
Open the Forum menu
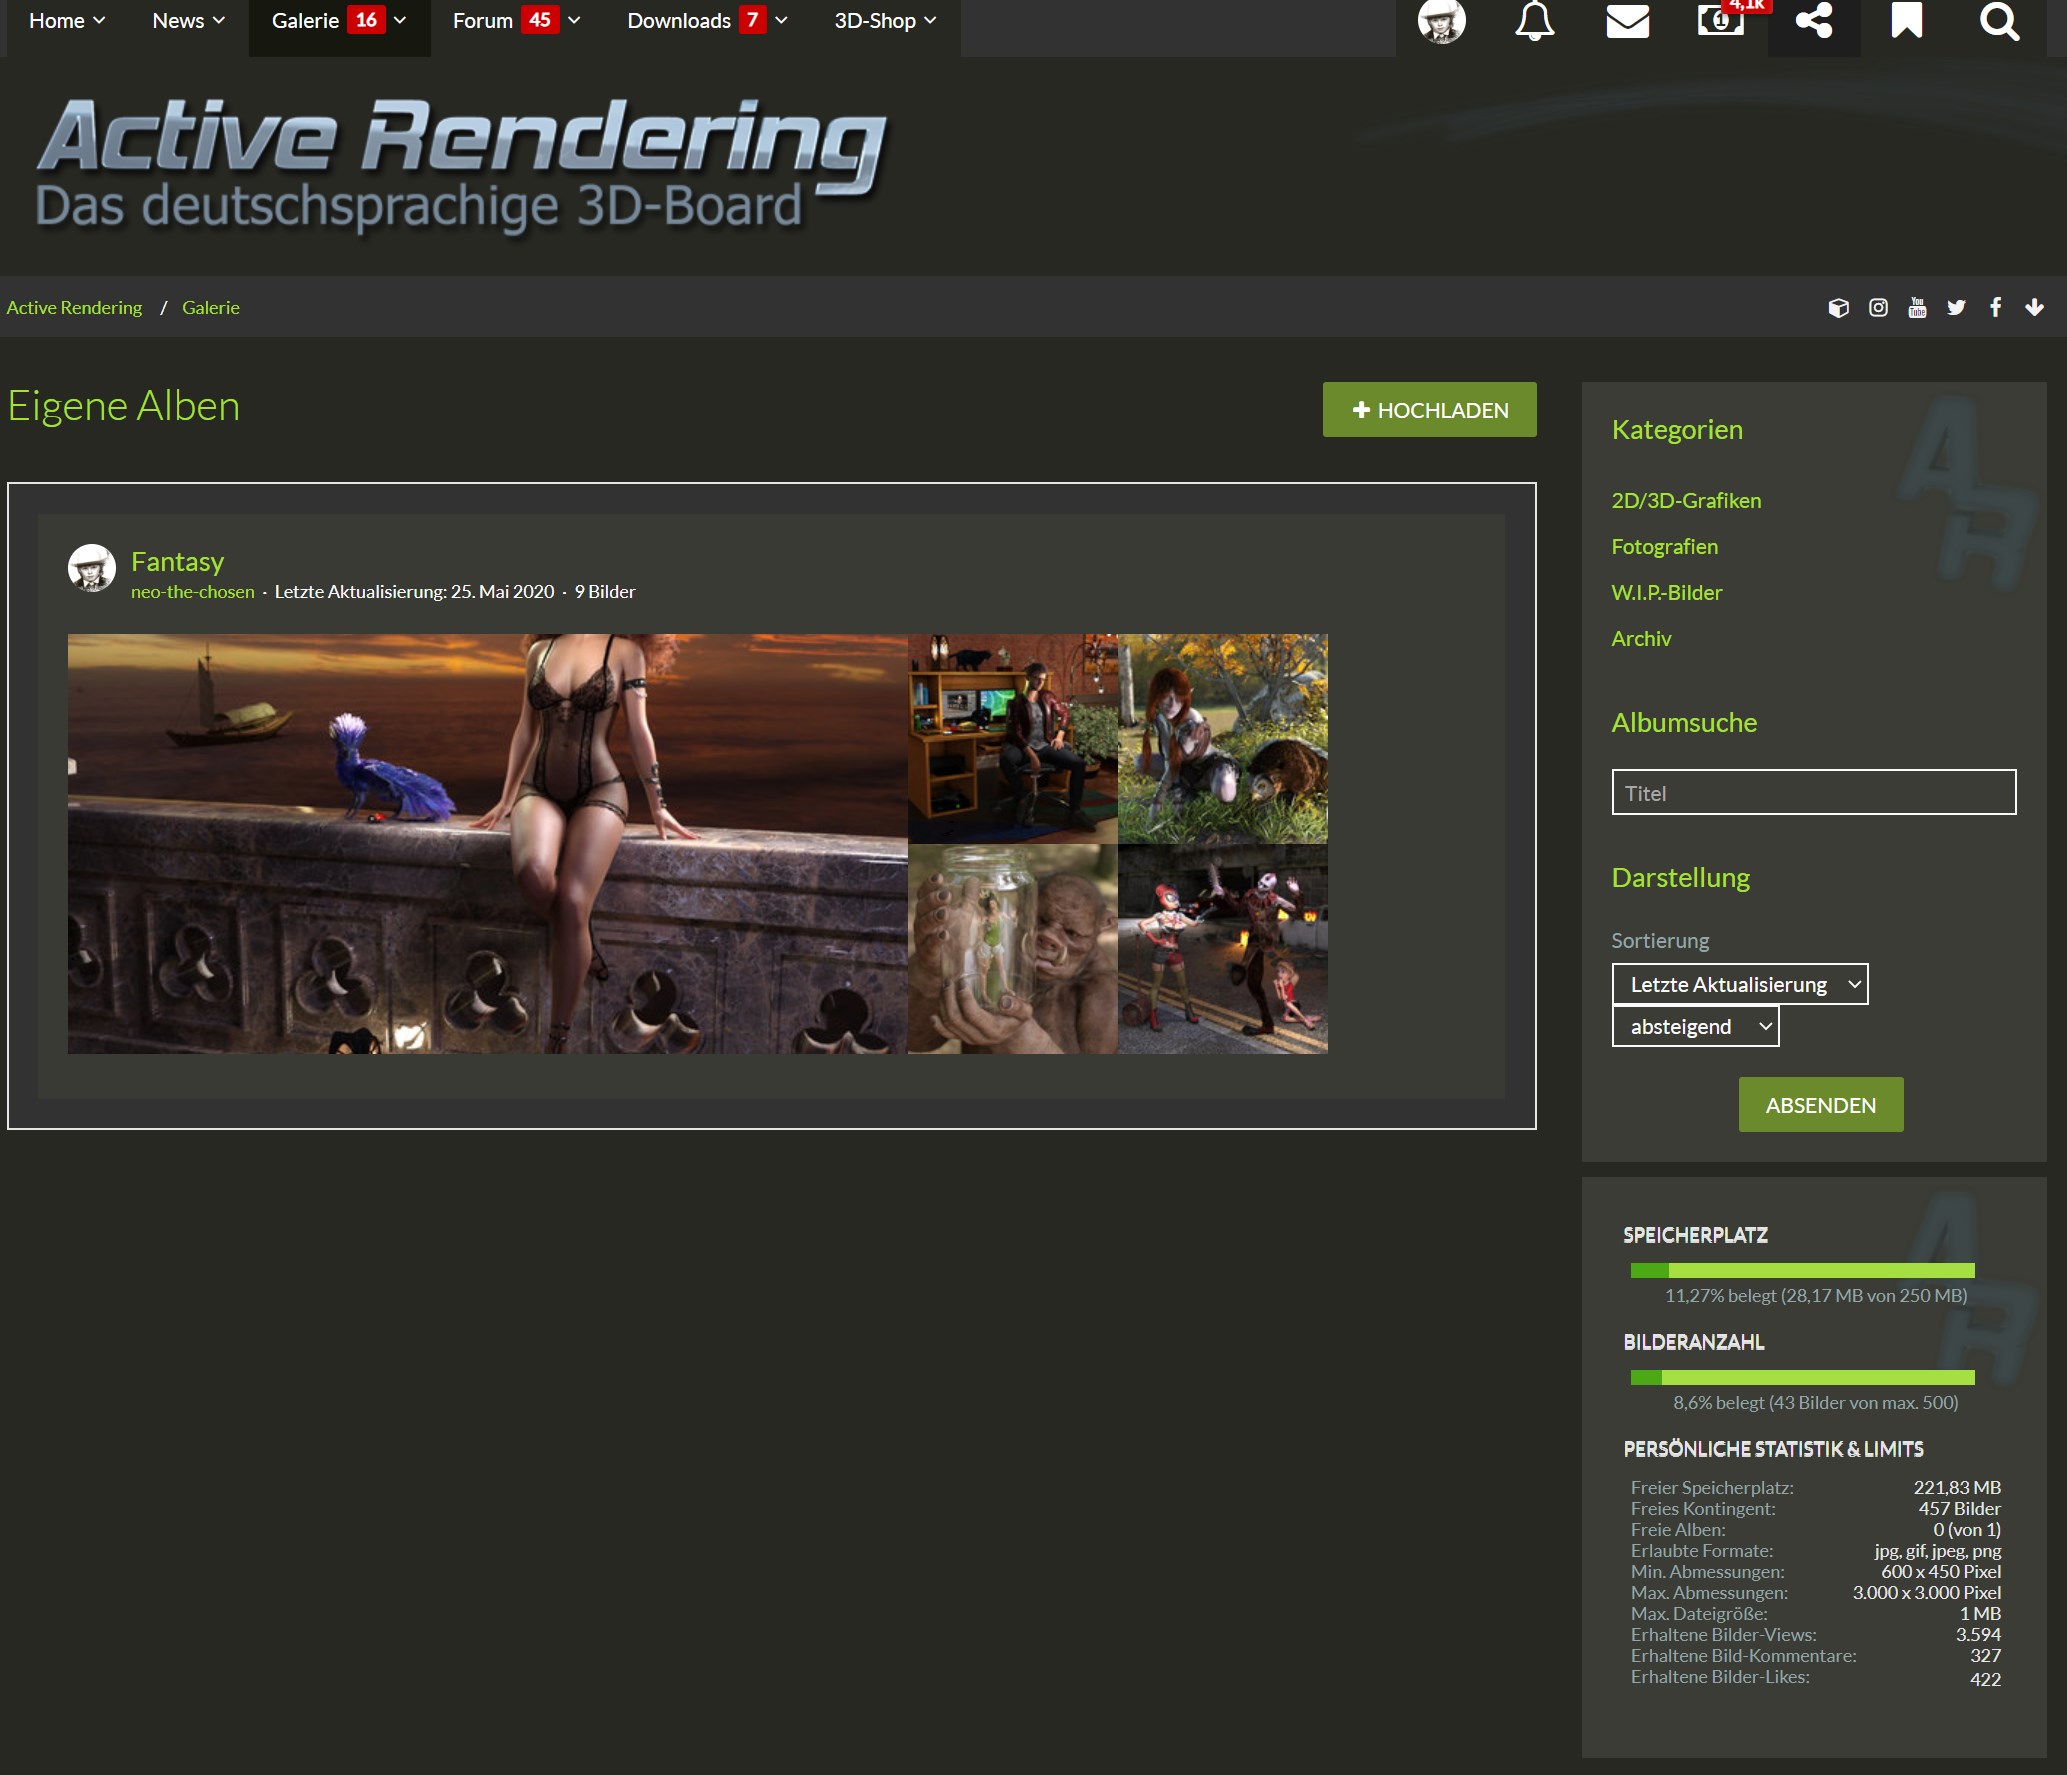click(x=483, y=21)
